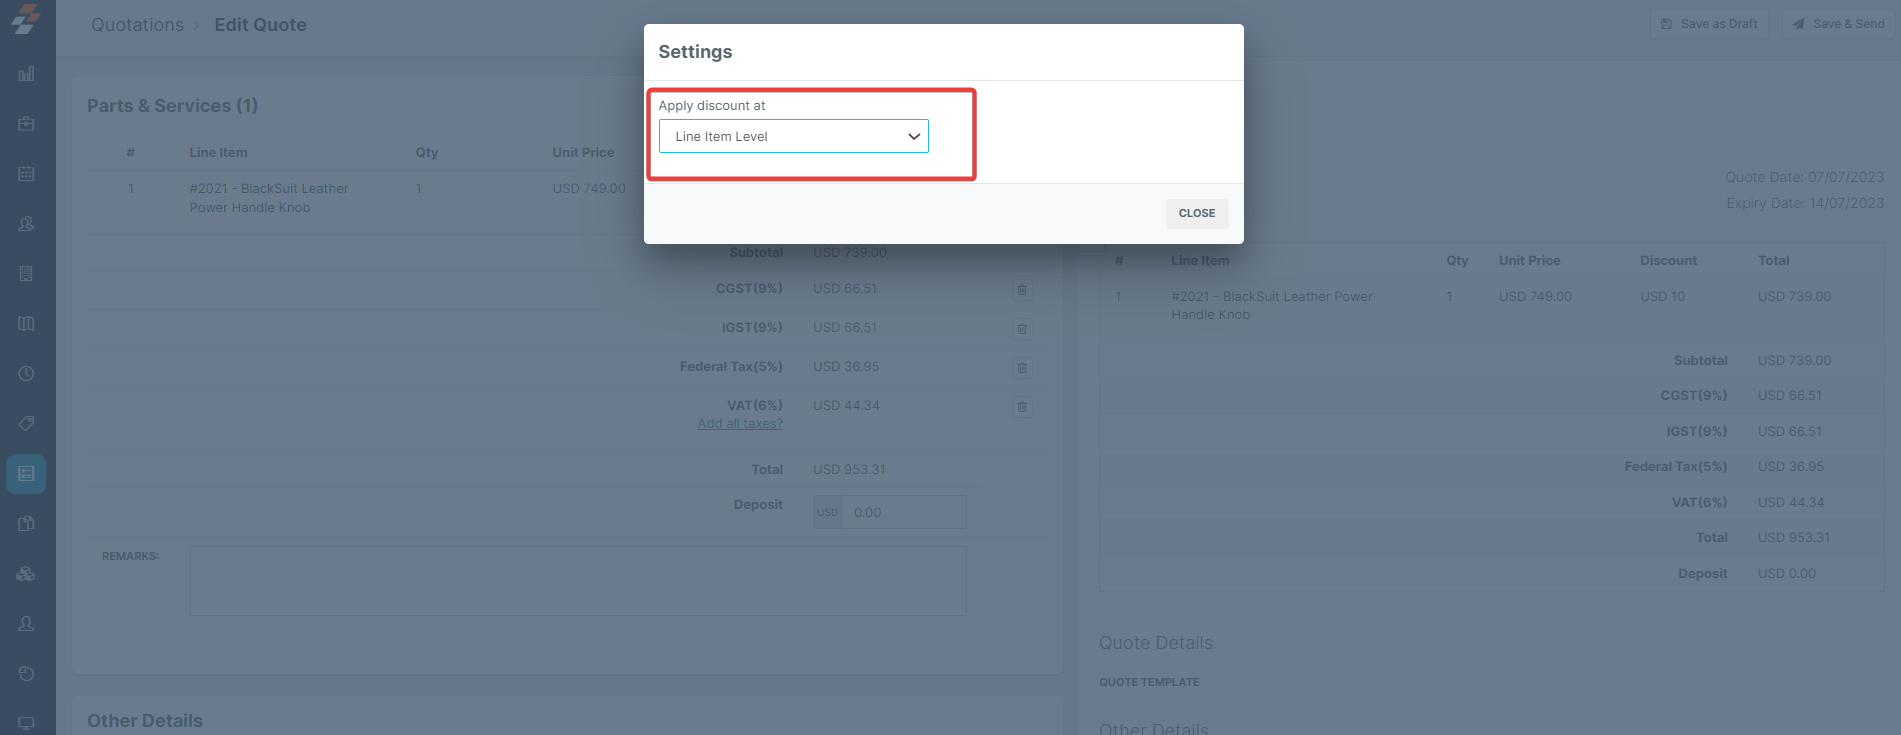
Task: Open the briefcase icon in sidebar
Action: [x=26, y=124]
